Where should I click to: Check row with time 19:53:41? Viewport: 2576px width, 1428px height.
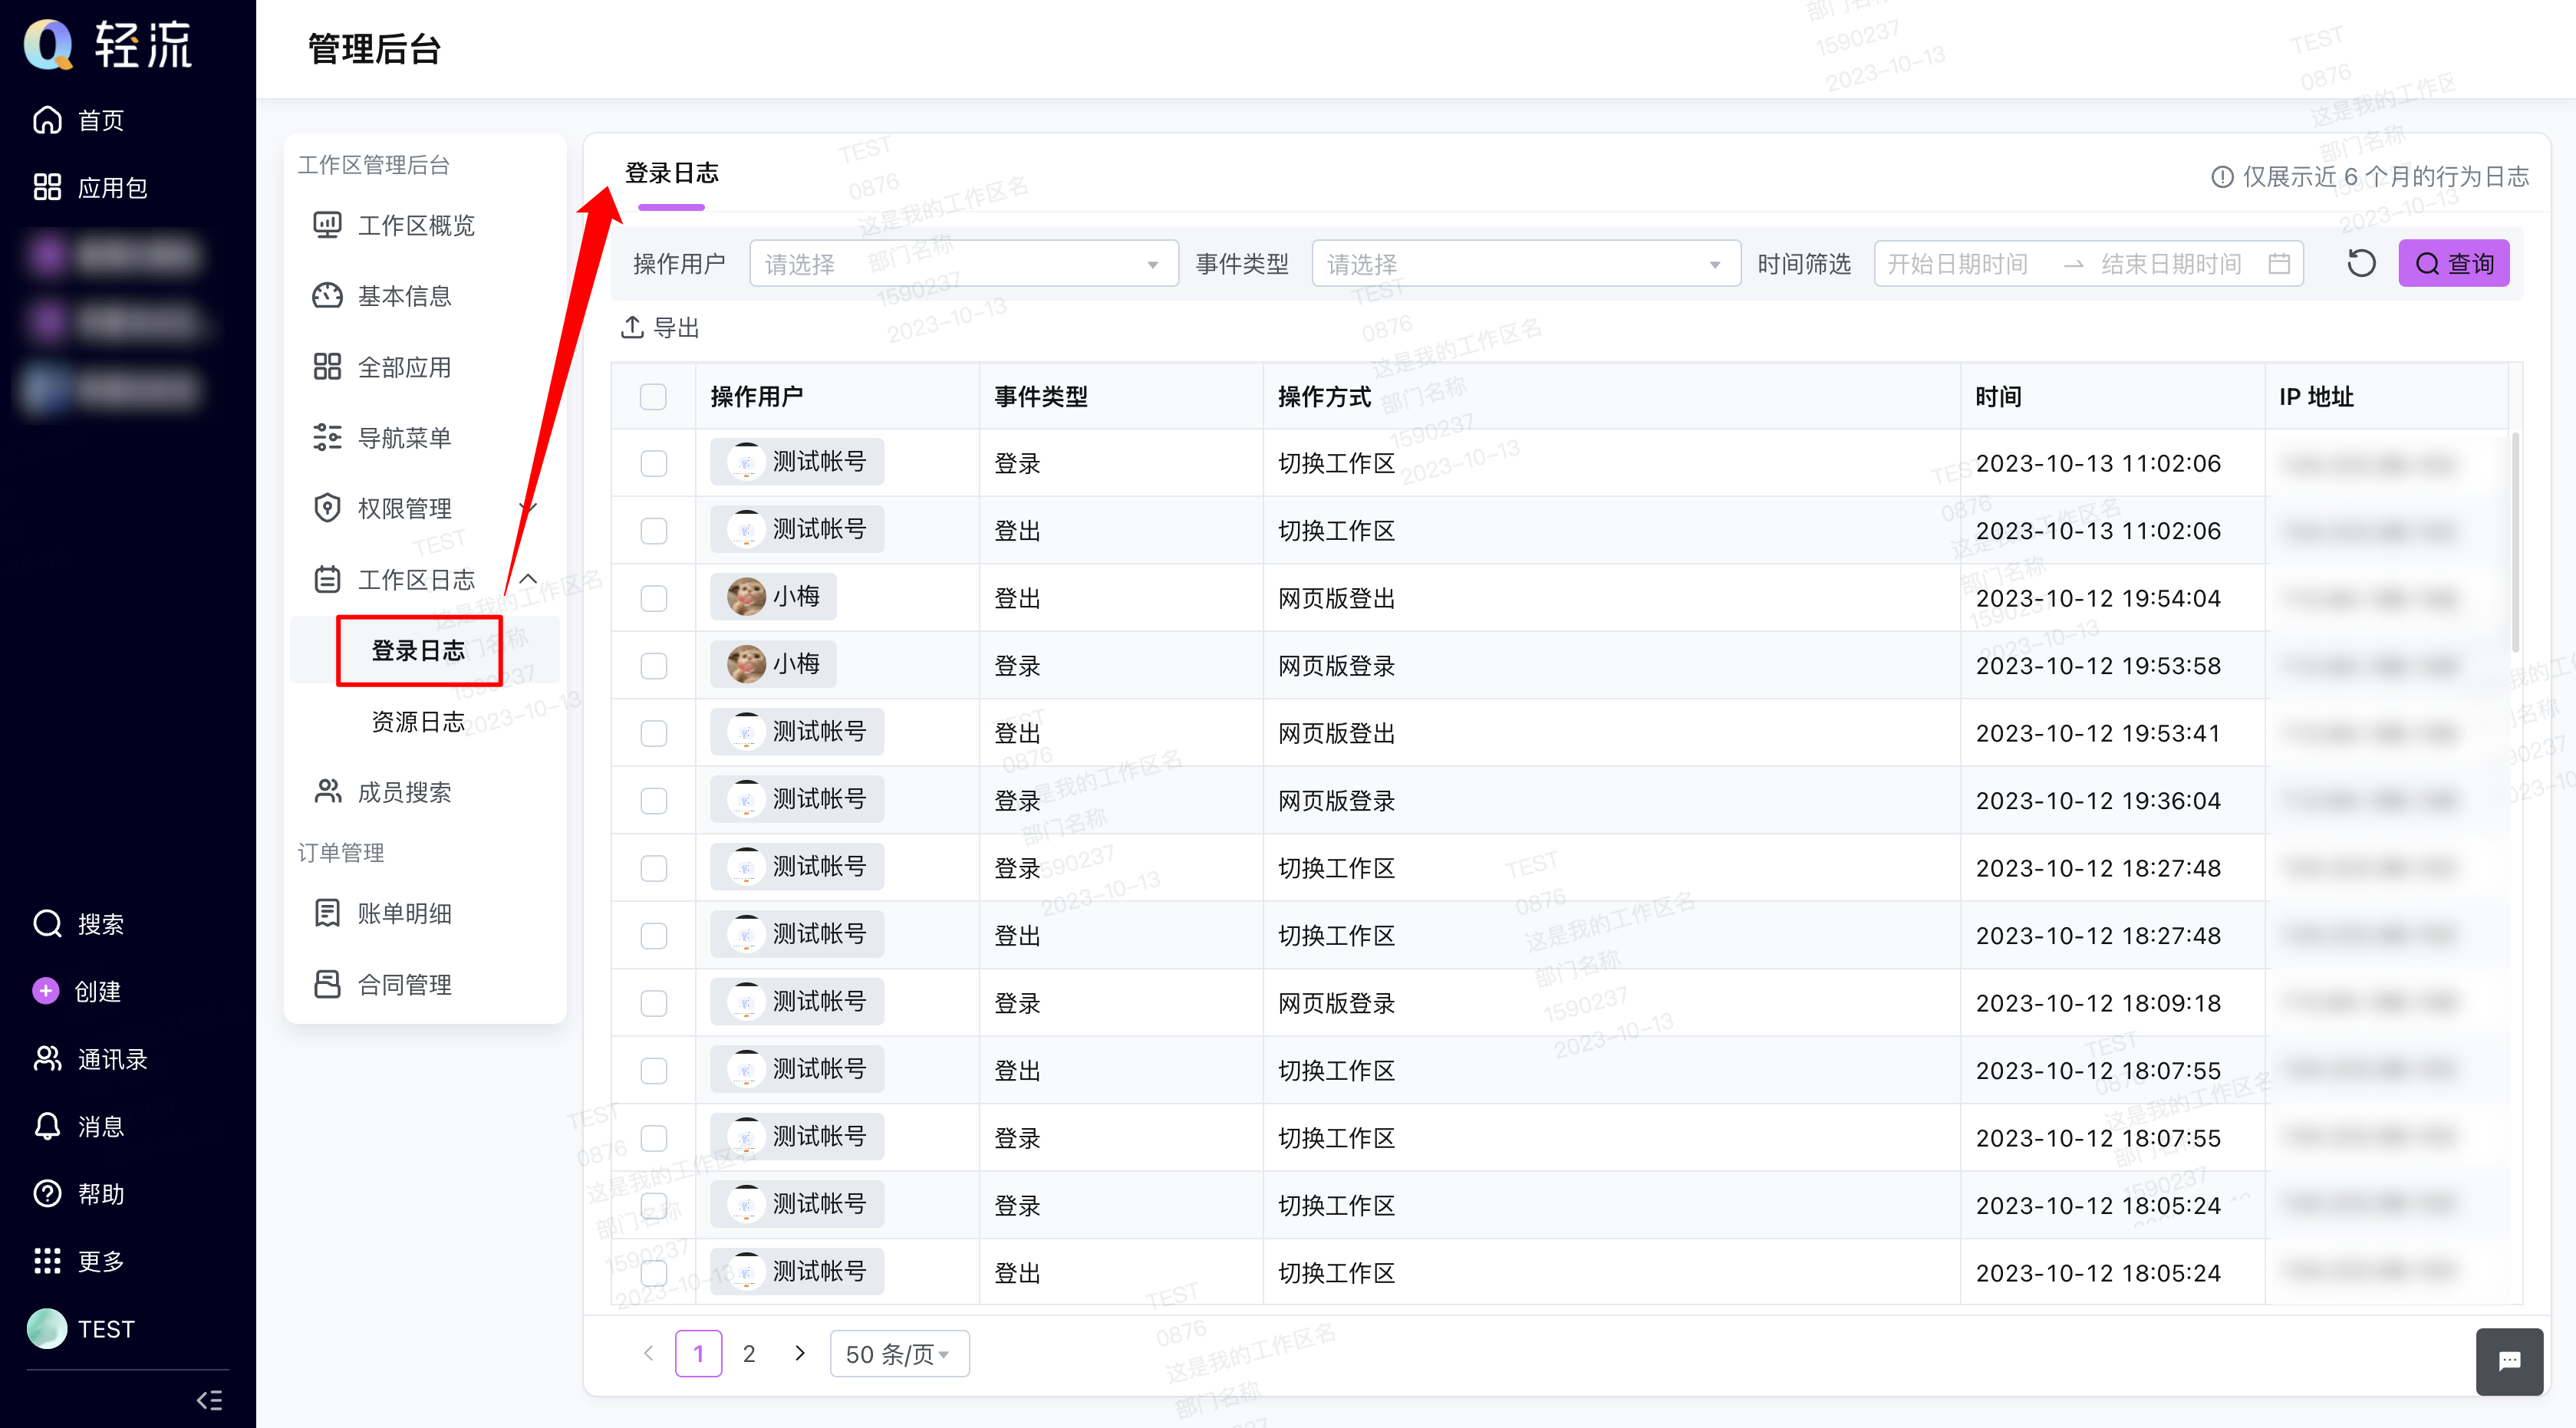coord(653,733)
